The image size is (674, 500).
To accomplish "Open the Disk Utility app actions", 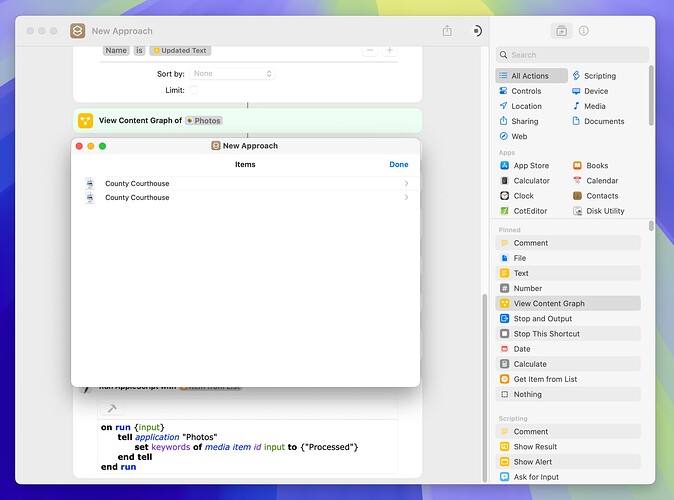I will click(x=598, y=211).
